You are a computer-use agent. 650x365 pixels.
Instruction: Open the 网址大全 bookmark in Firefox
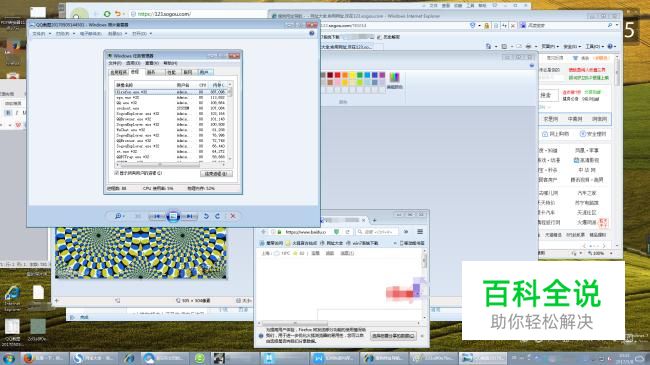[x=332, y=243]
